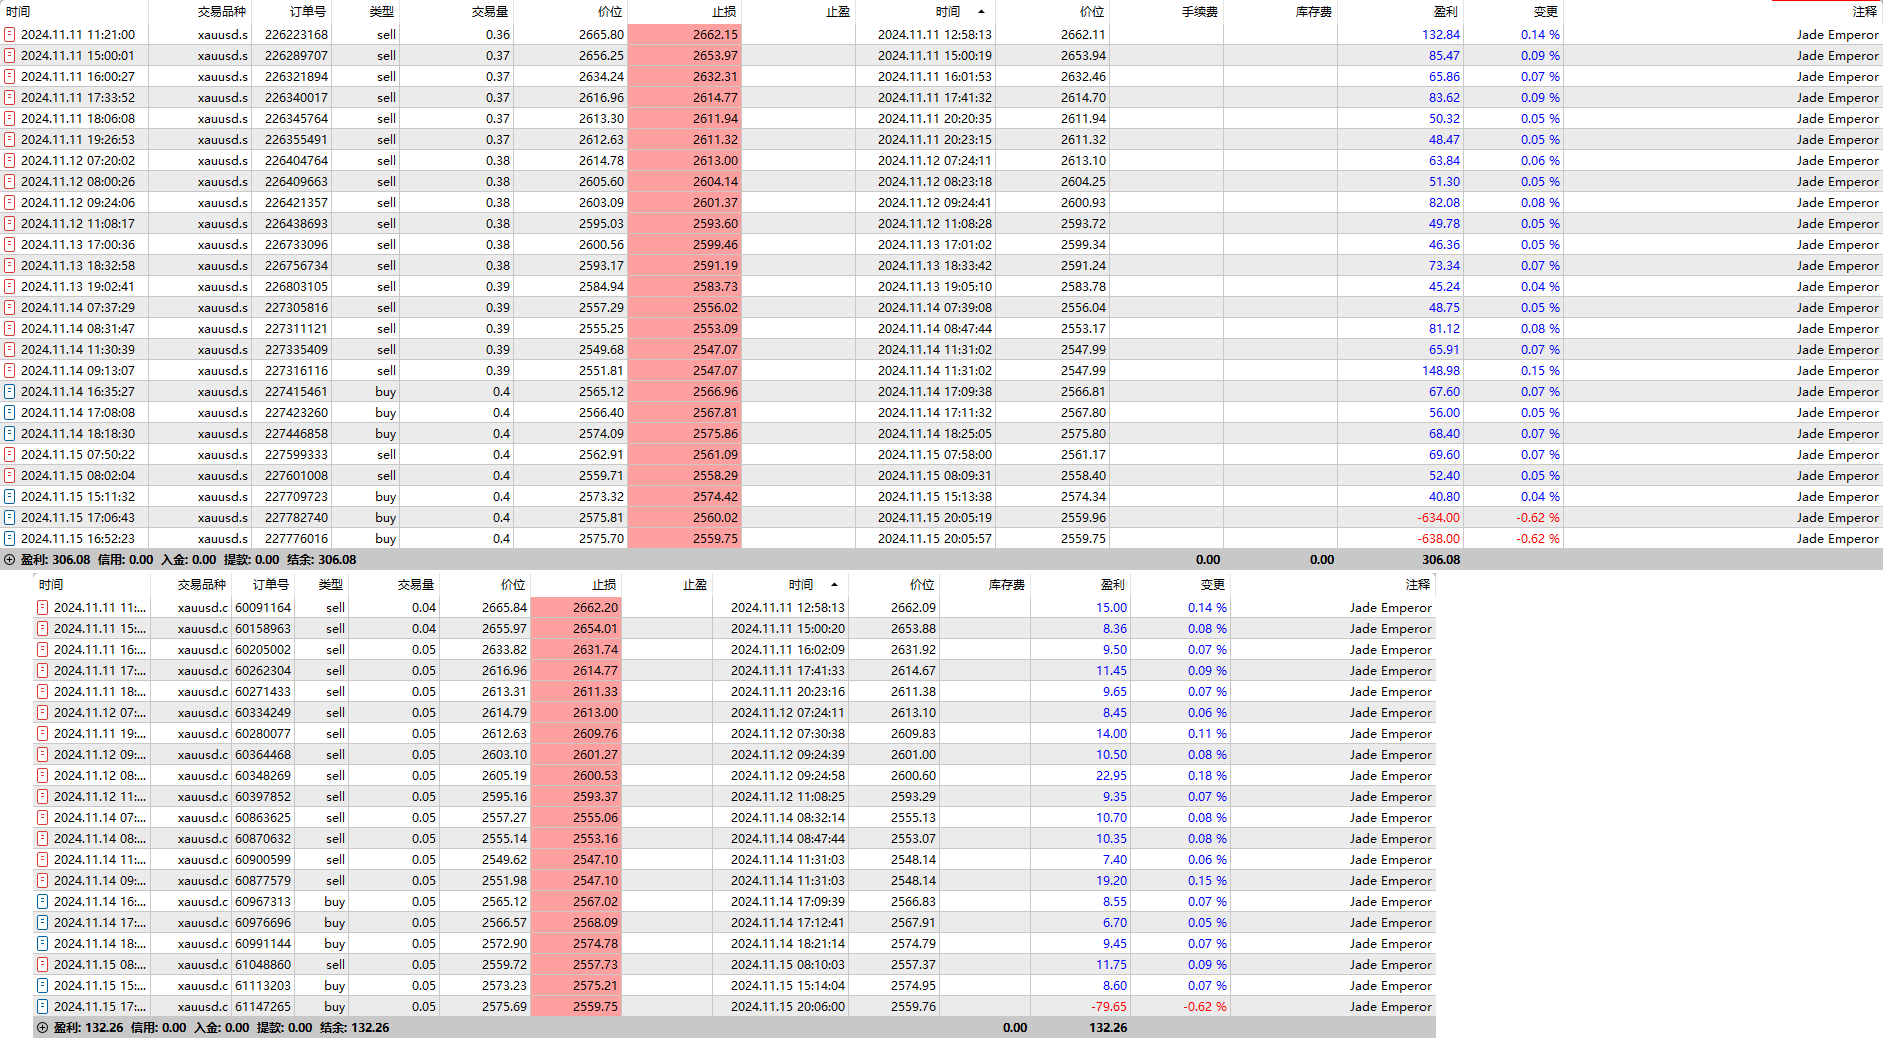Expand the summary row showing 盈利: 132.26

[x=43, y=1027]
